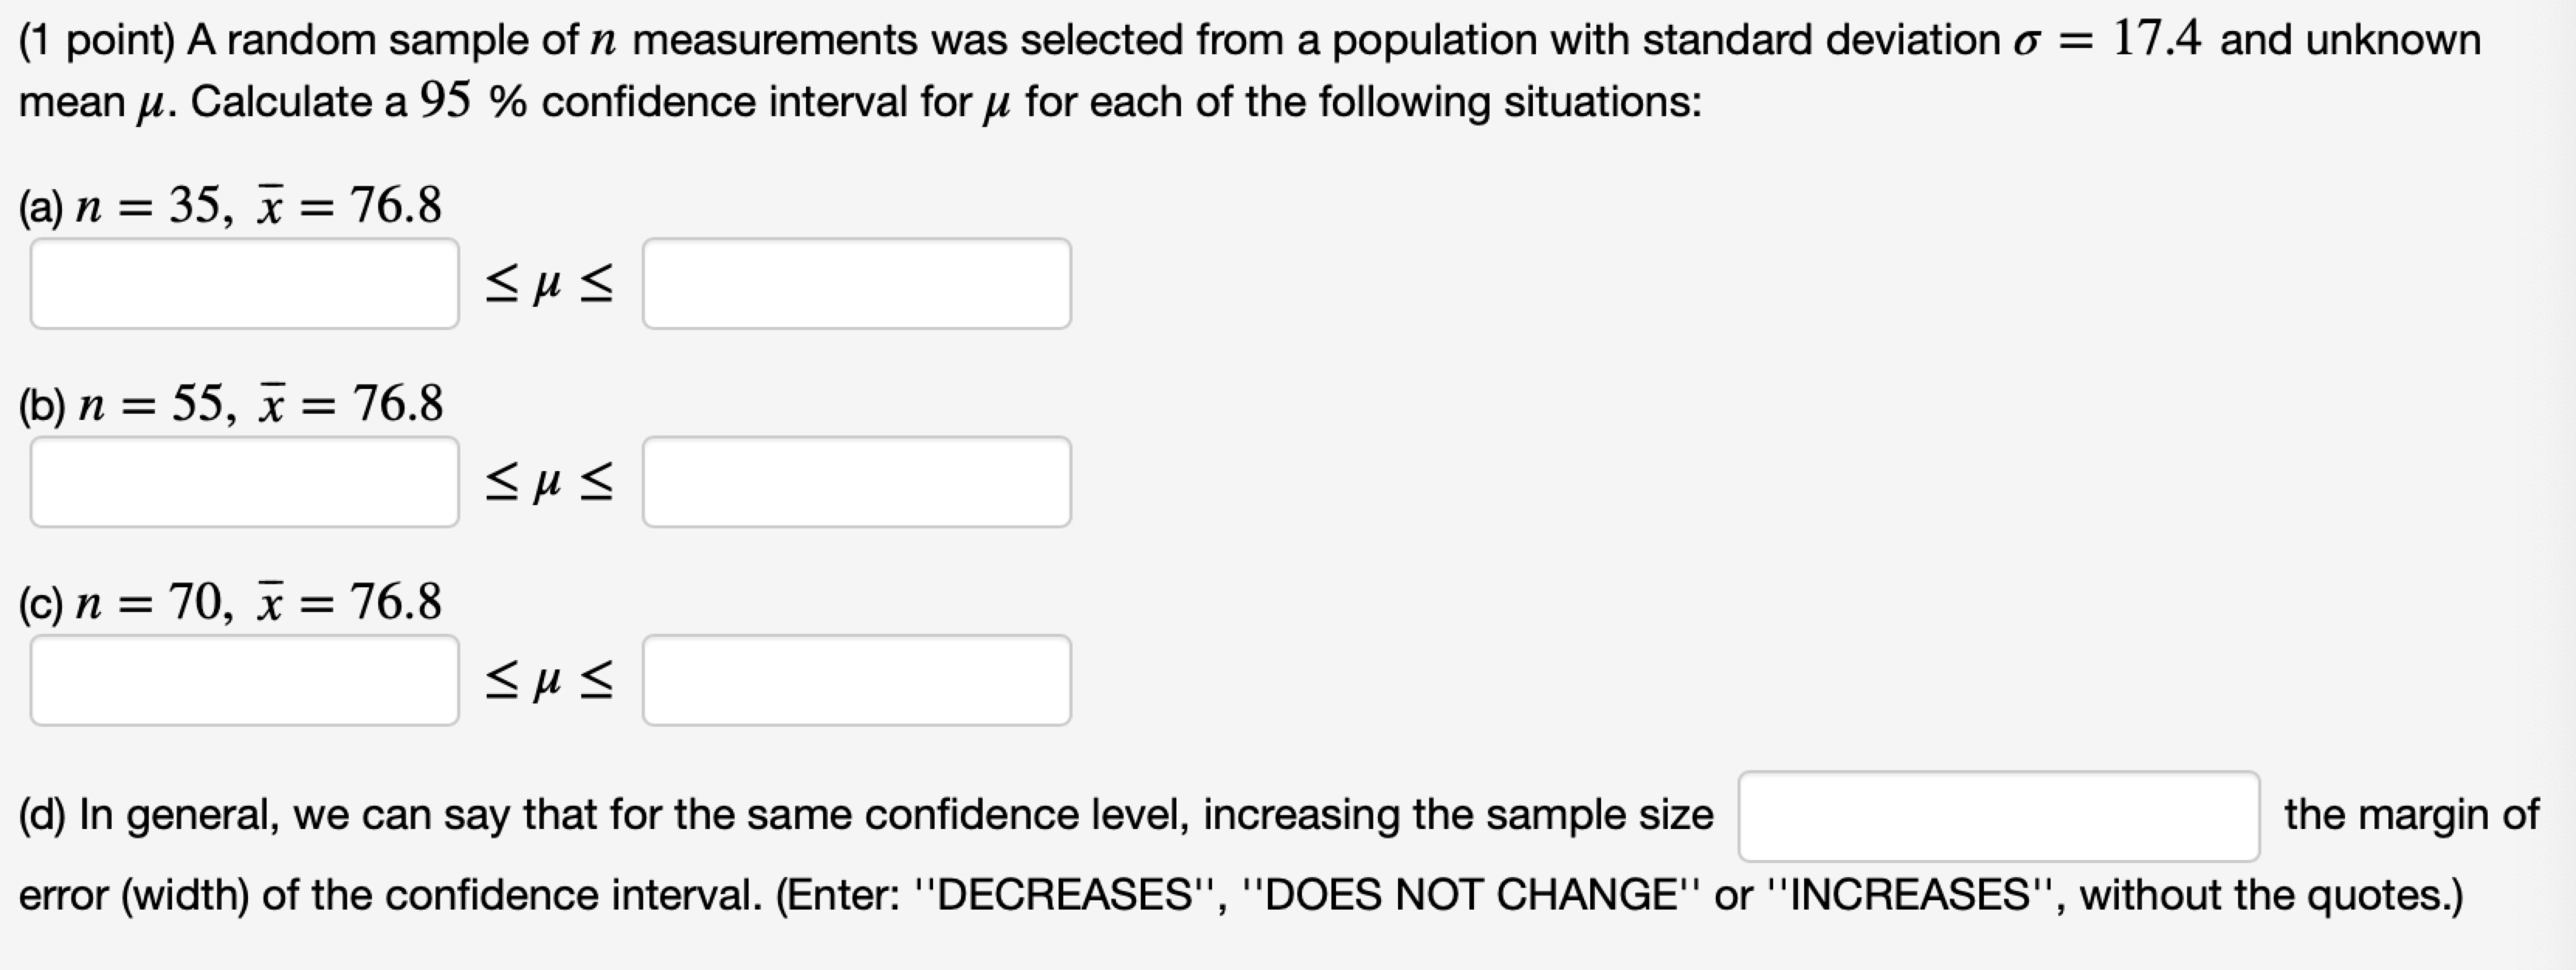The height and width of the screenshot is (970, 2576).
Task: Select the upper bound box for part (c)
Action: (856, 680)
